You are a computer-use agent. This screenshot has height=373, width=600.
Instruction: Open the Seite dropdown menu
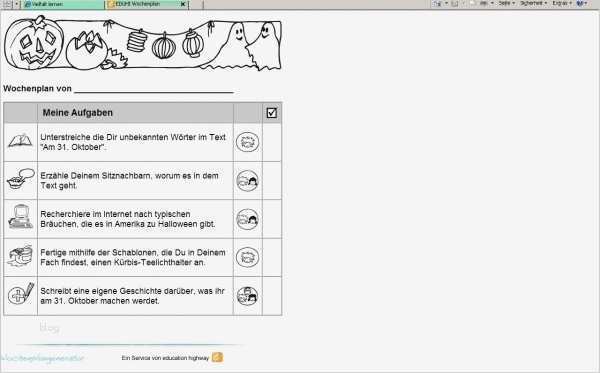pos(507,3)
